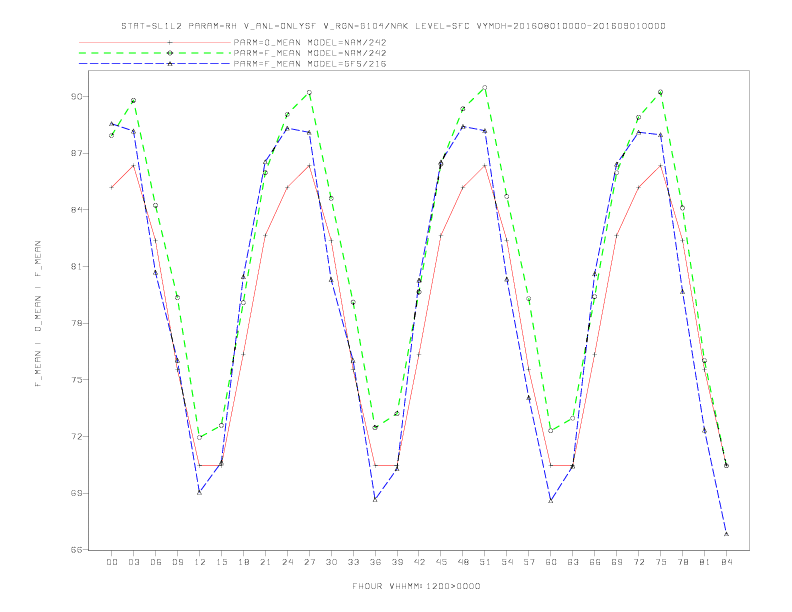Click the y-axis tick label 84

(x=77, y=210)
